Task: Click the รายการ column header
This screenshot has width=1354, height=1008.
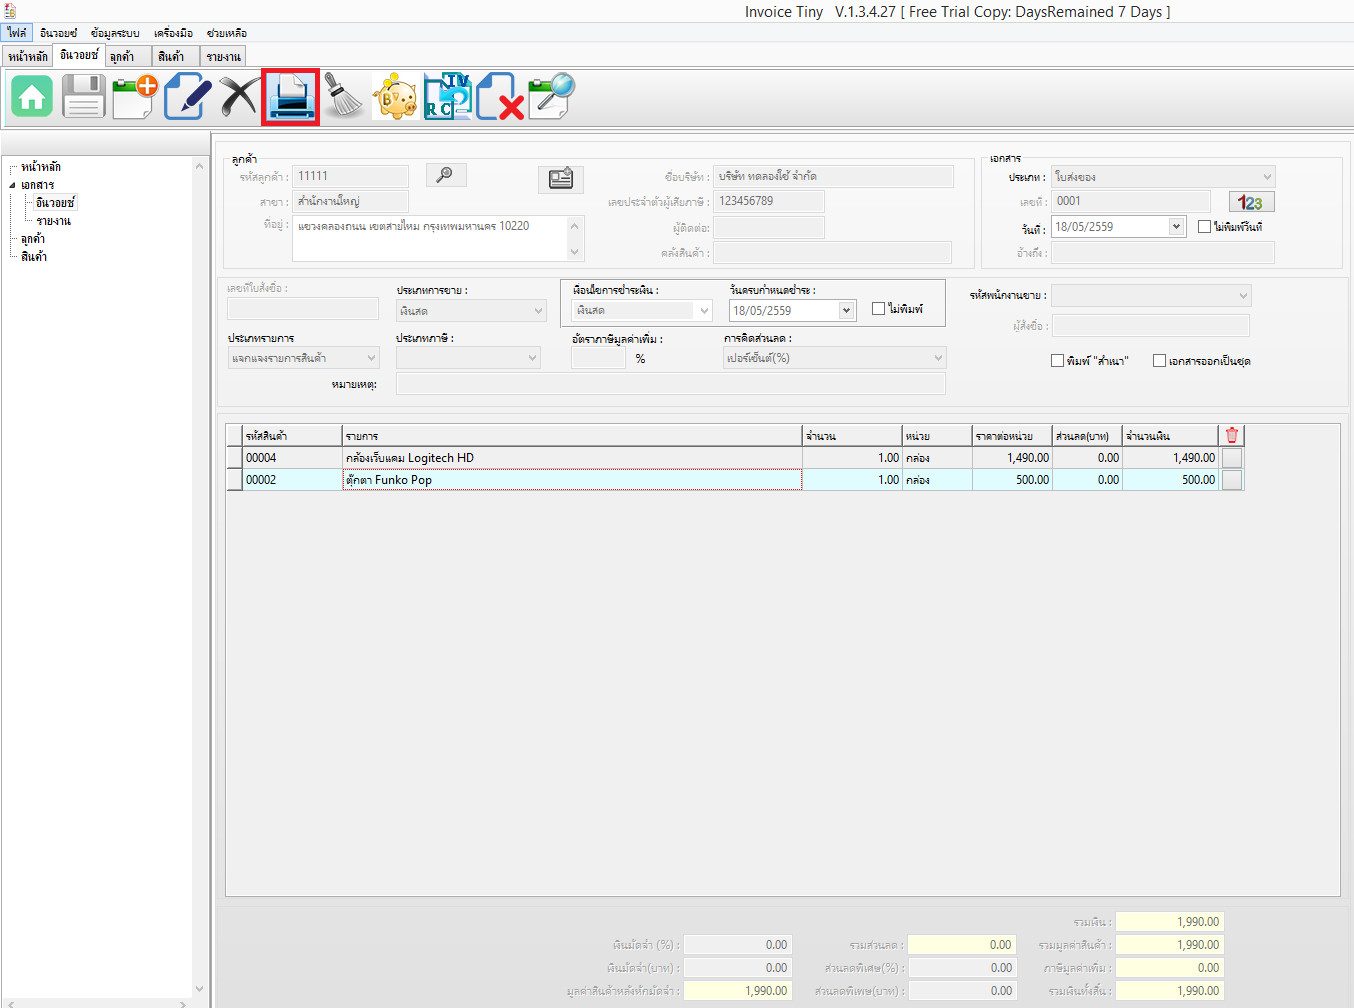Action: click(x=572, y=435)
